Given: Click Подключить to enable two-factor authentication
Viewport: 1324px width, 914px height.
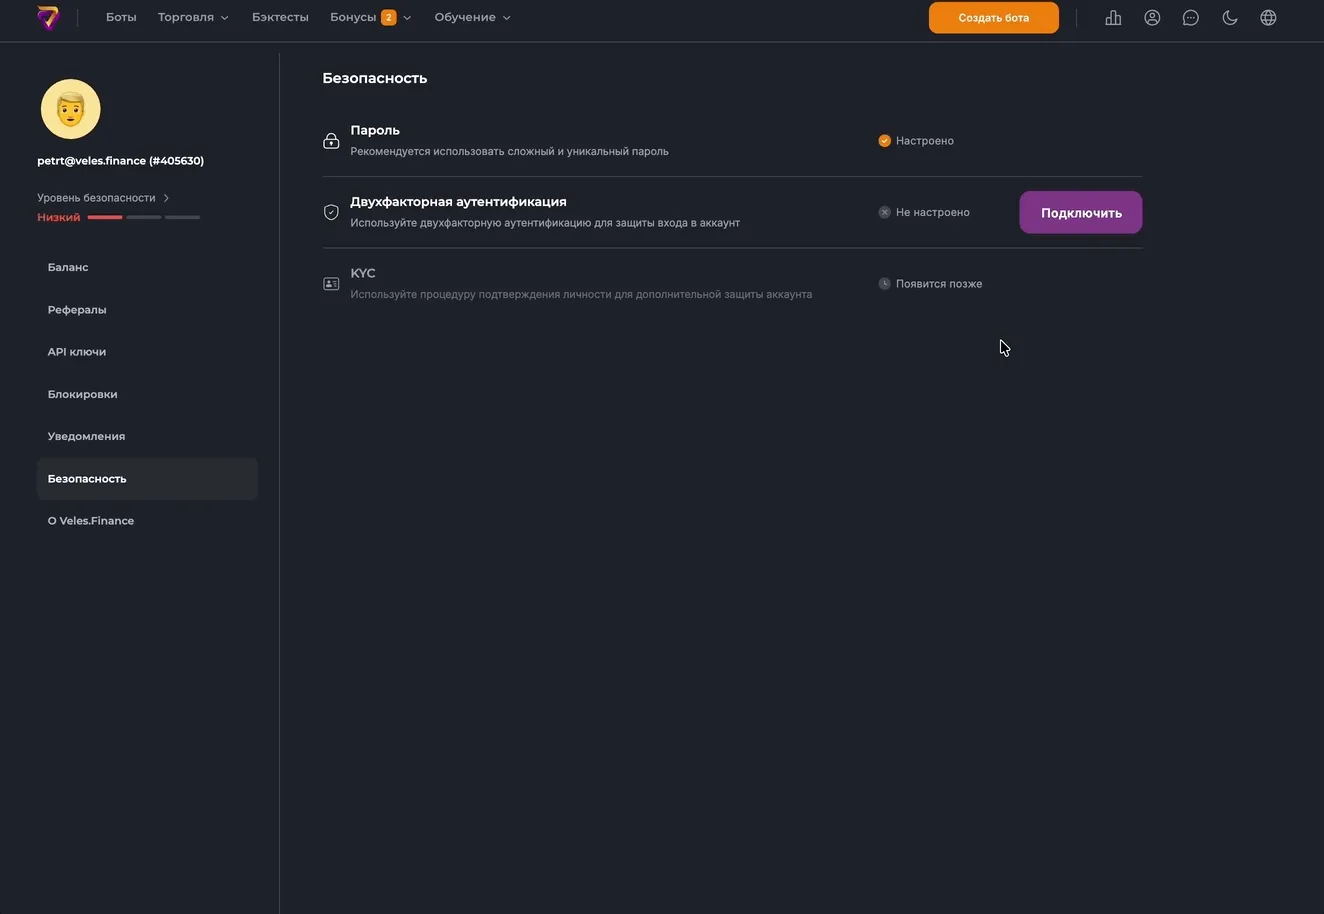Looking at the screenshot, I should 1080,213.
